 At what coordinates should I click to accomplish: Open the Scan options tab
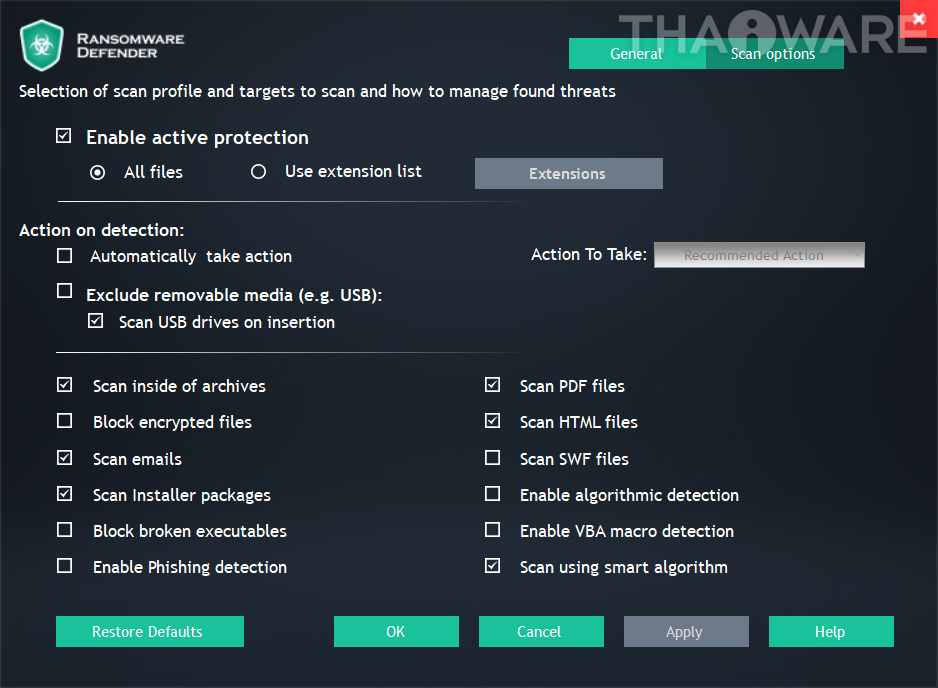pos(773,54)
